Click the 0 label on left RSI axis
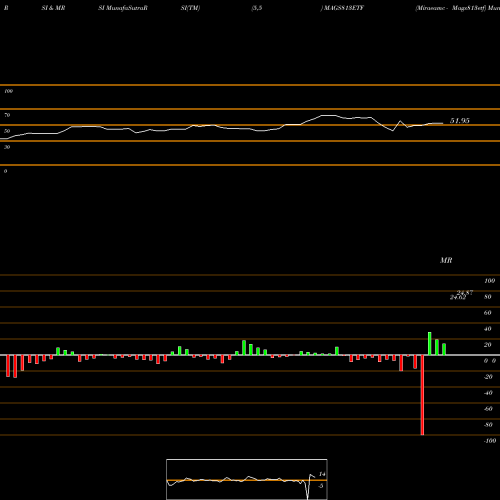This screenshot has height=500, width=500. click(x=5, y=171)
